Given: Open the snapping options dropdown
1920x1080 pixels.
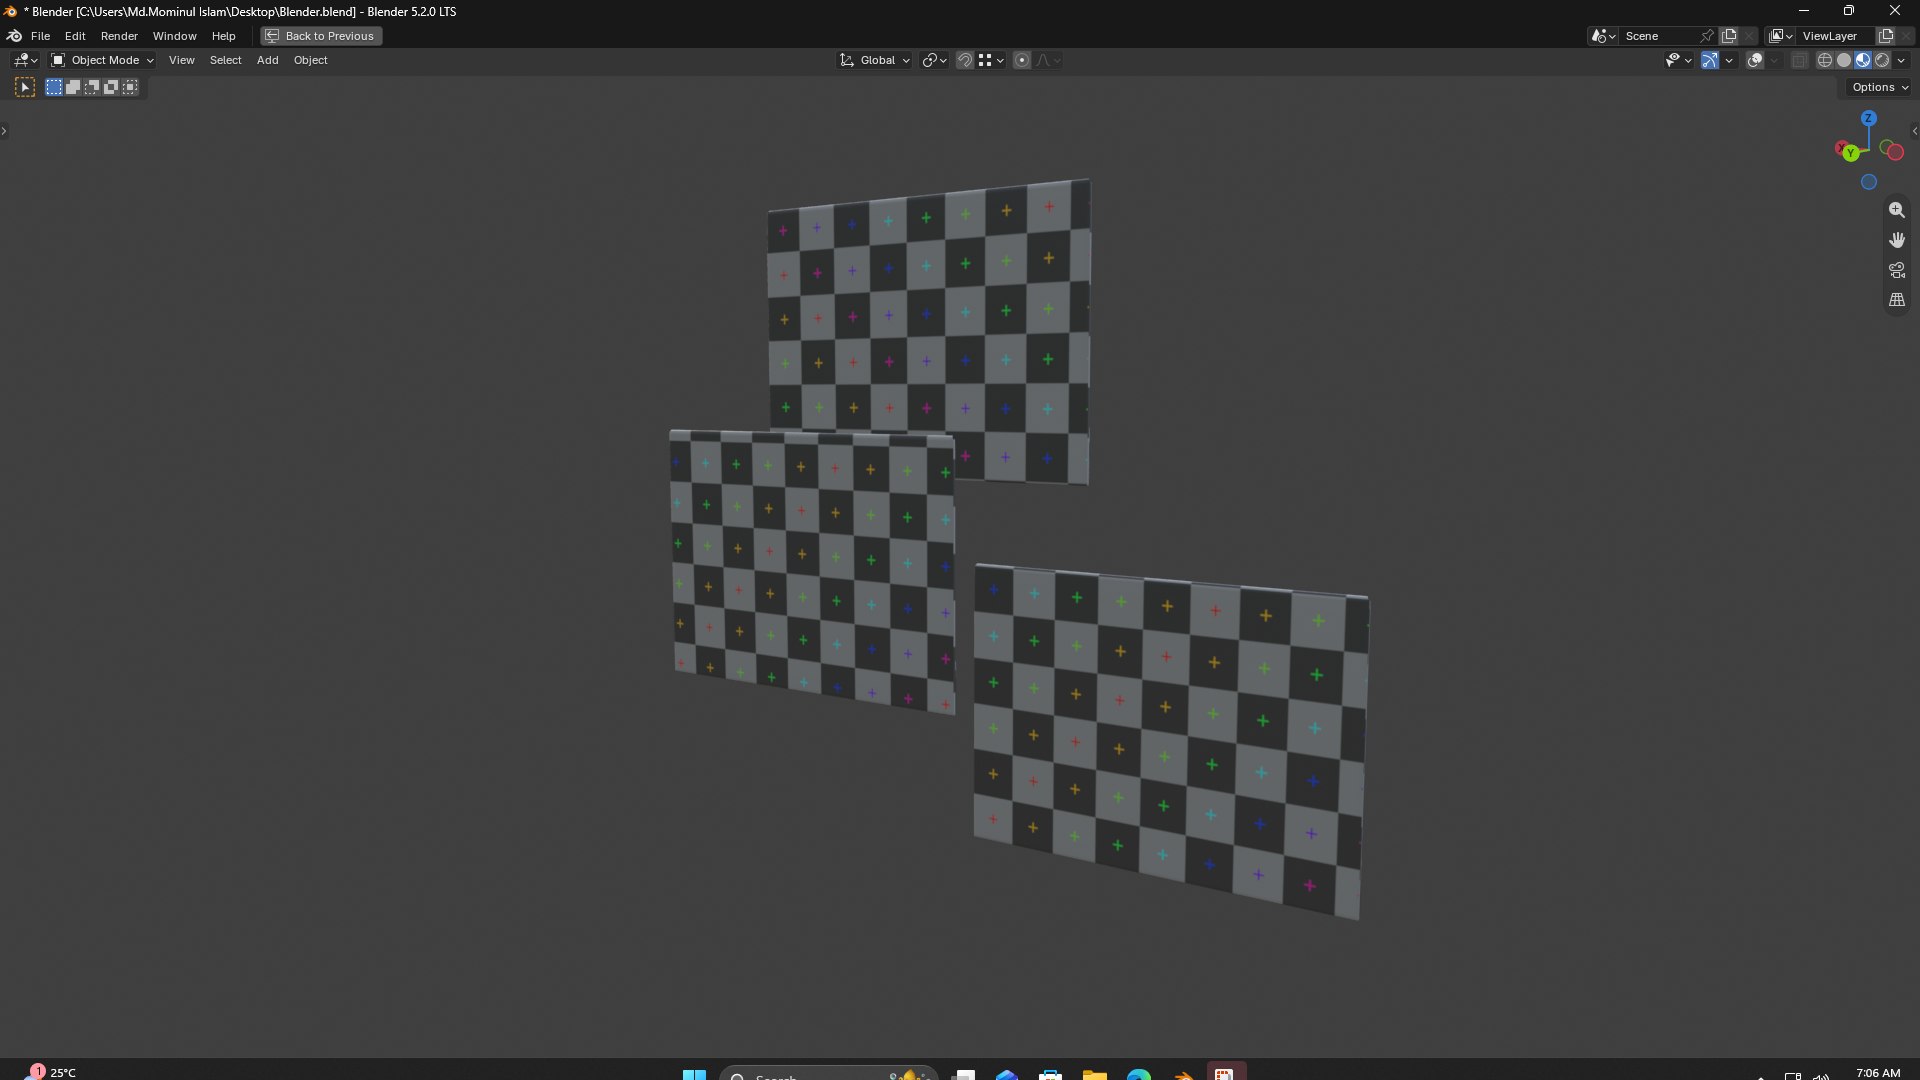Looking at the screenshot, I should pyautogui.click(x=992, y=60).
